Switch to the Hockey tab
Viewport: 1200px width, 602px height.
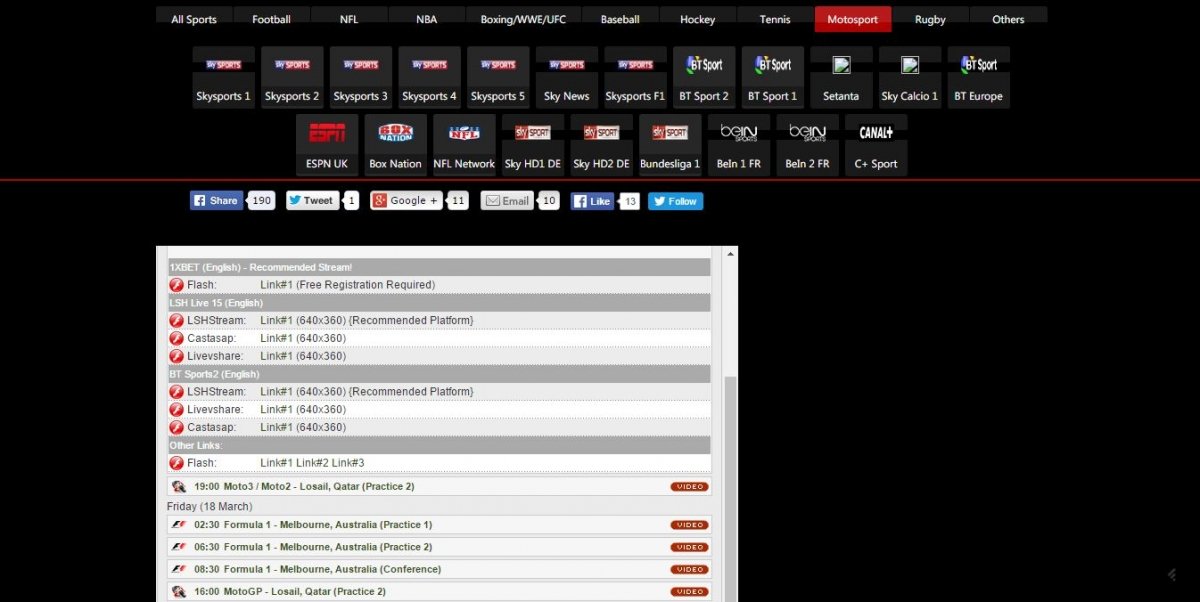[698, 19]
